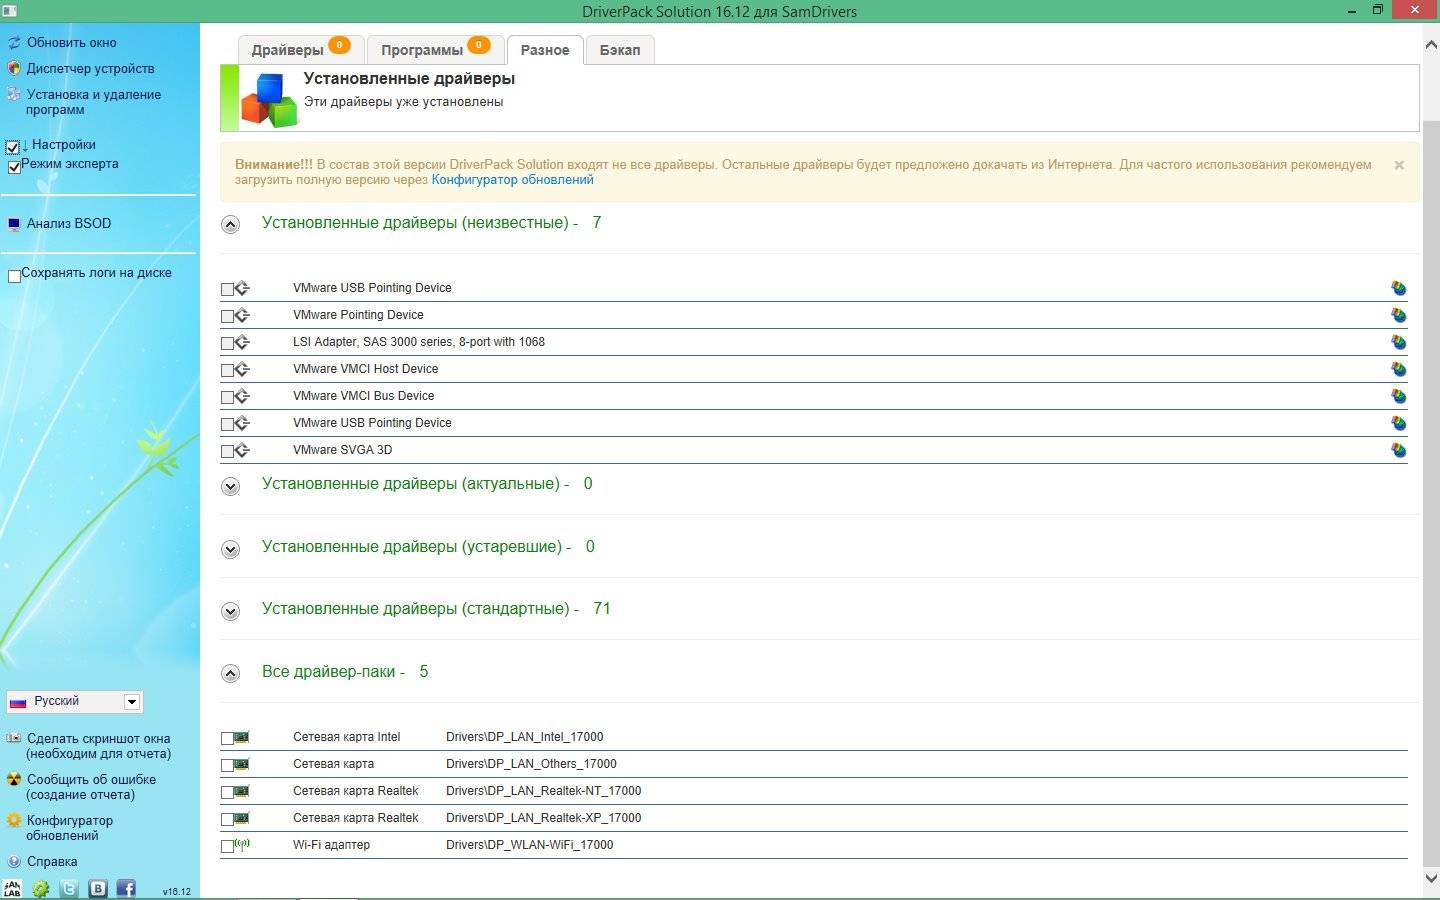Screen dimensions: 1440x900
Task: Click web search icon for VMware SVGA 3D
Action: (1398, 450)
